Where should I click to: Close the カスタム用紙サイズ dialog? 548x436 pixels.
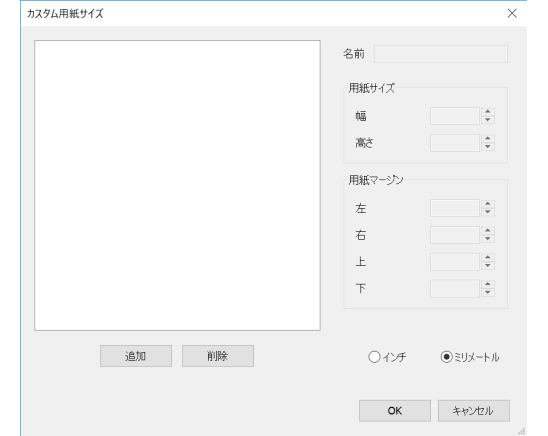point(512,13)
